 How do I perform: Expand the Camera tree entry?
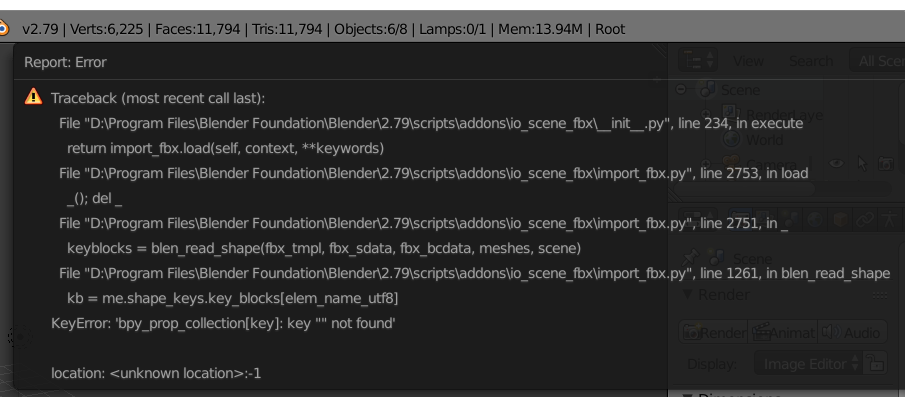(x=705, y=164)
